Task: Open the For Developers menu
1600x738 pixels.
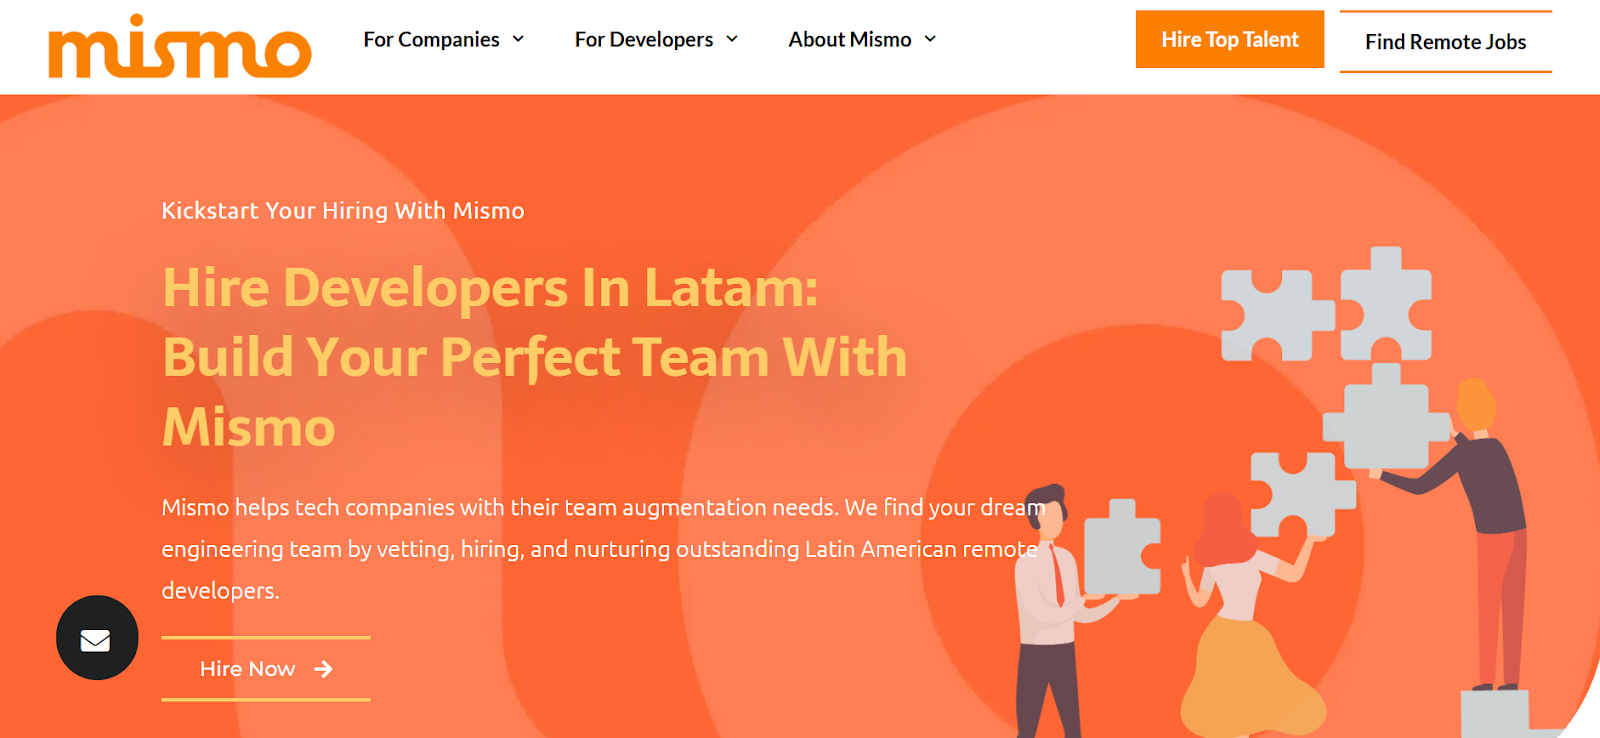Action: point(656,39)
